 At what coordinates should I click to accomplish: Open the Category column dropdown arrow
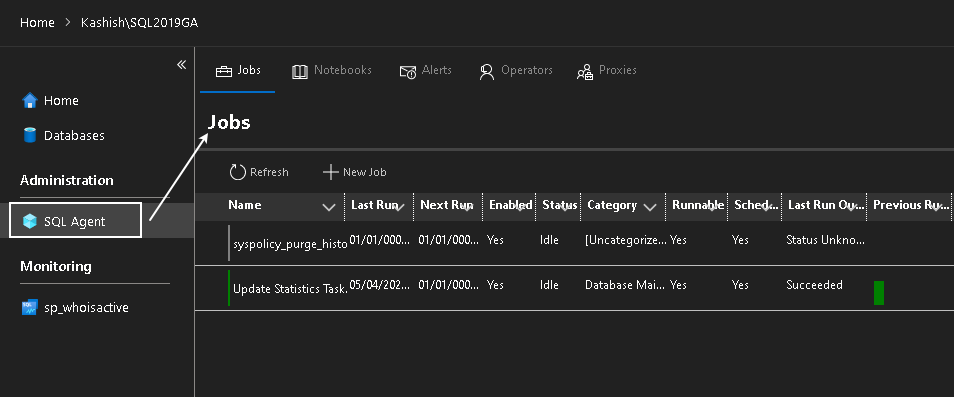click(650, 207)
